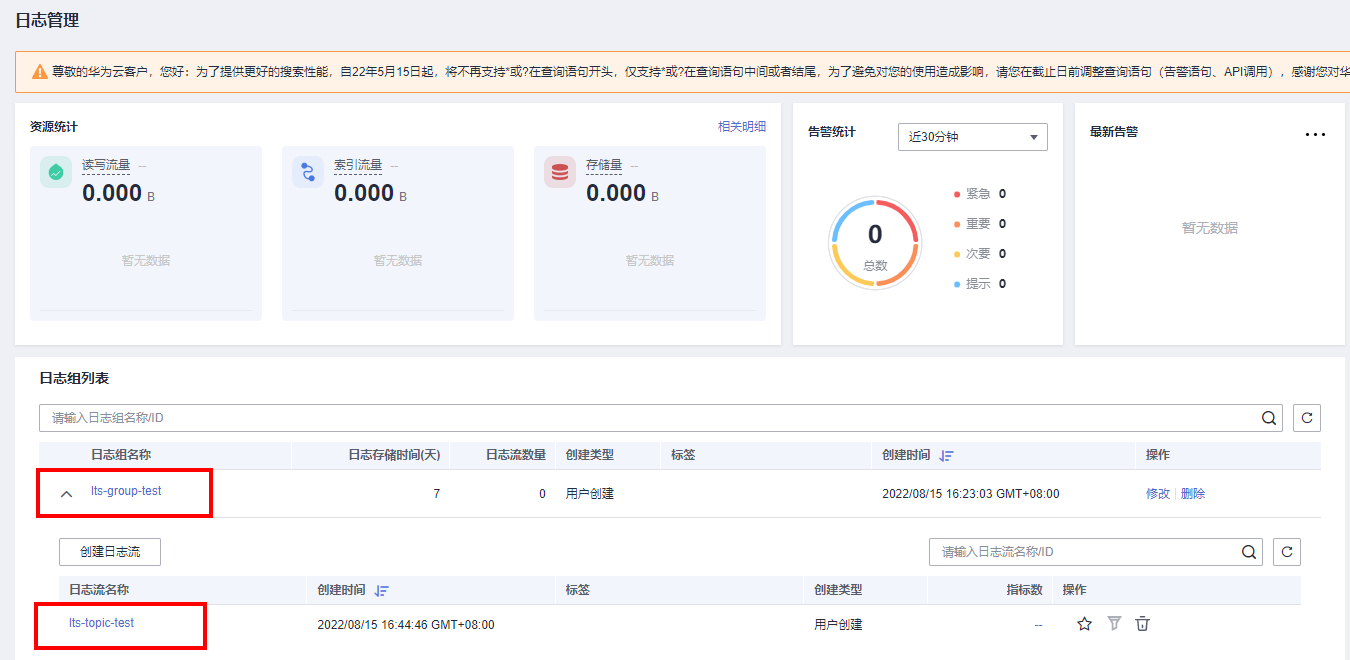
Task: Open the 相关明细 link
Action: tap(741, 126)
